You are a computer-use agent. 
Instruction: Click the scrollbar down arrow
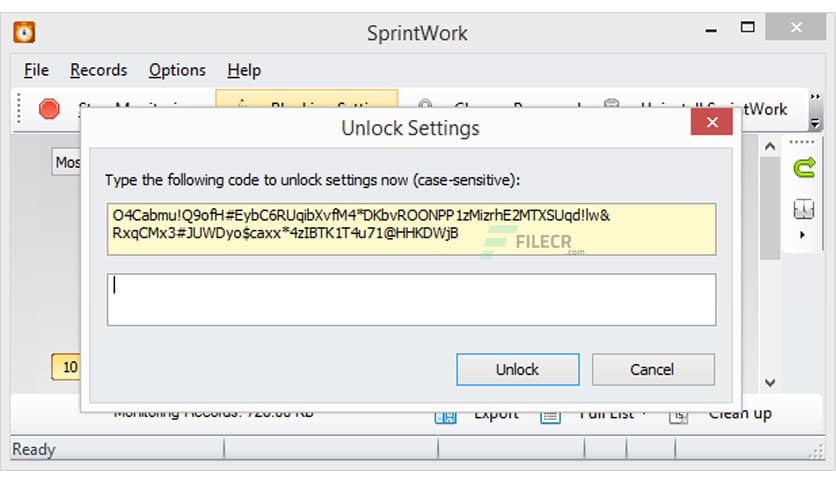(x=770, y=382)
